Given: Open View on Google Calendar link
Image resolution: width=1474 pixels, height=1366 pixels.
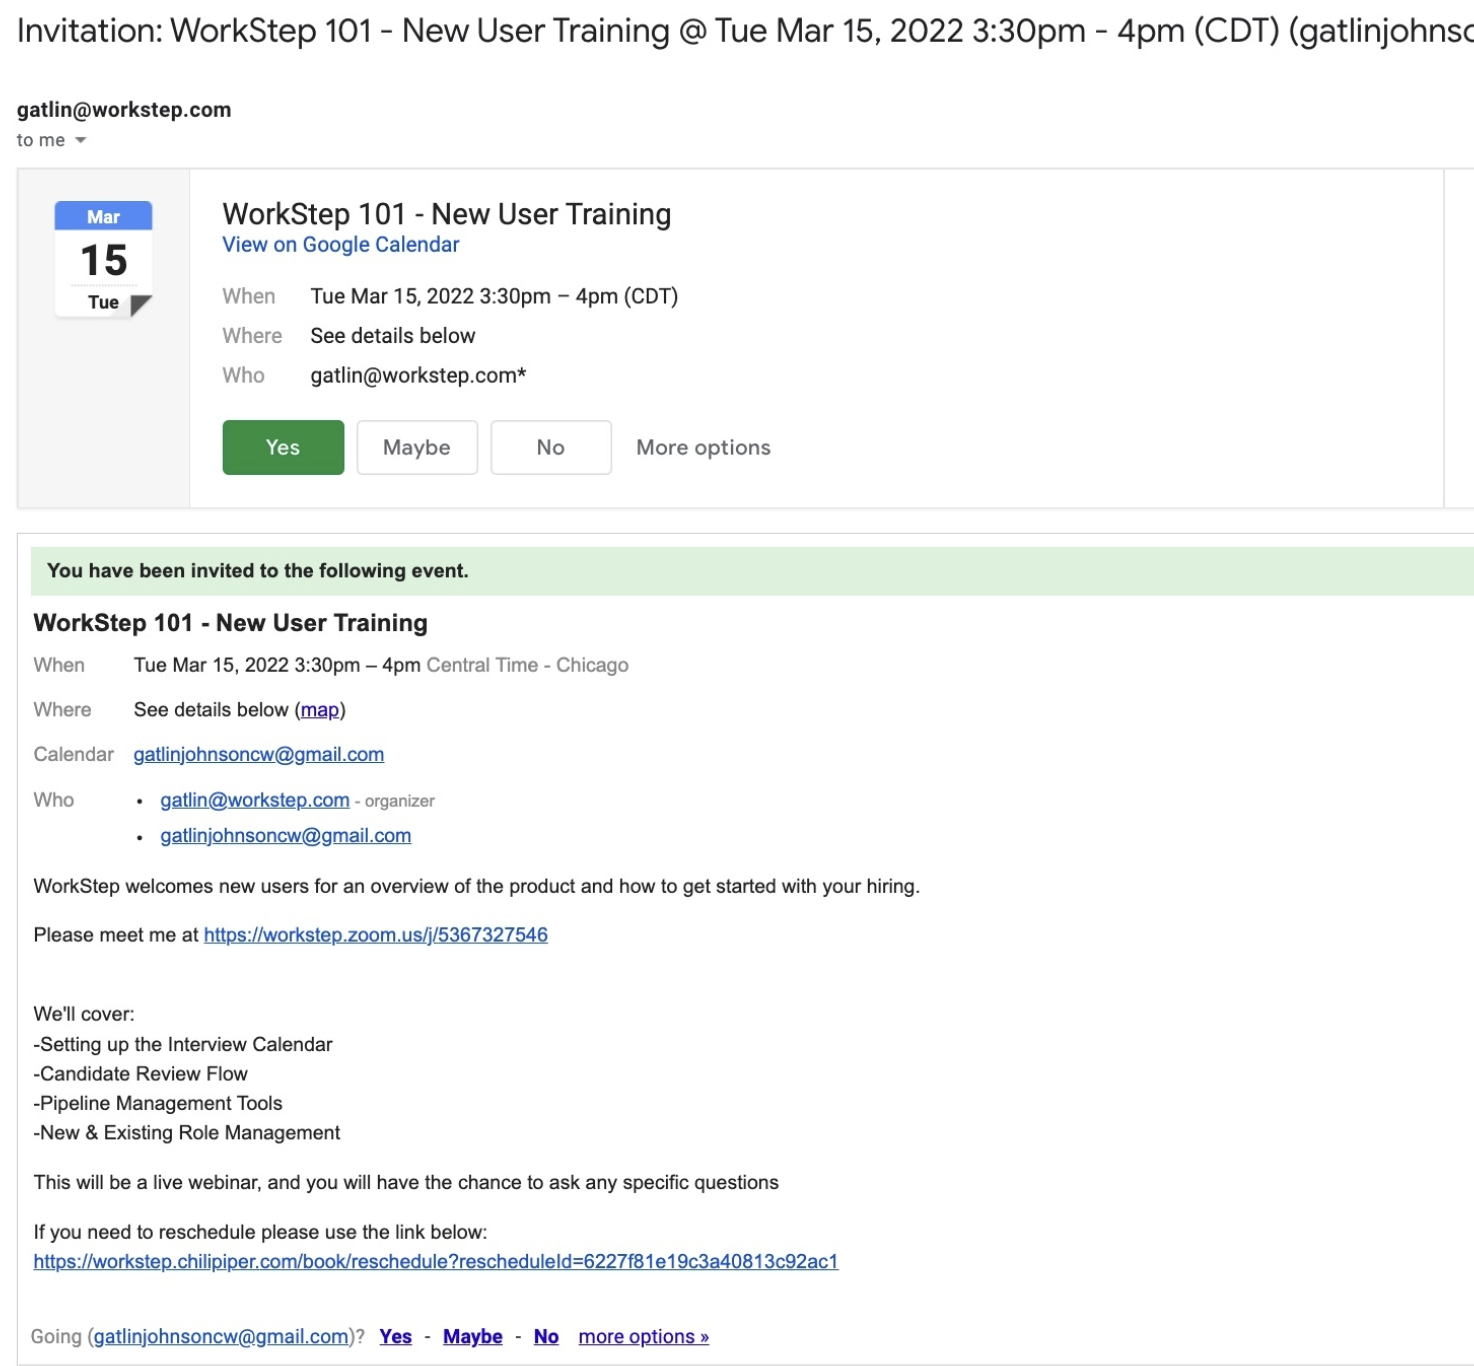Looking at the screenshot, I should coord(340,245).
